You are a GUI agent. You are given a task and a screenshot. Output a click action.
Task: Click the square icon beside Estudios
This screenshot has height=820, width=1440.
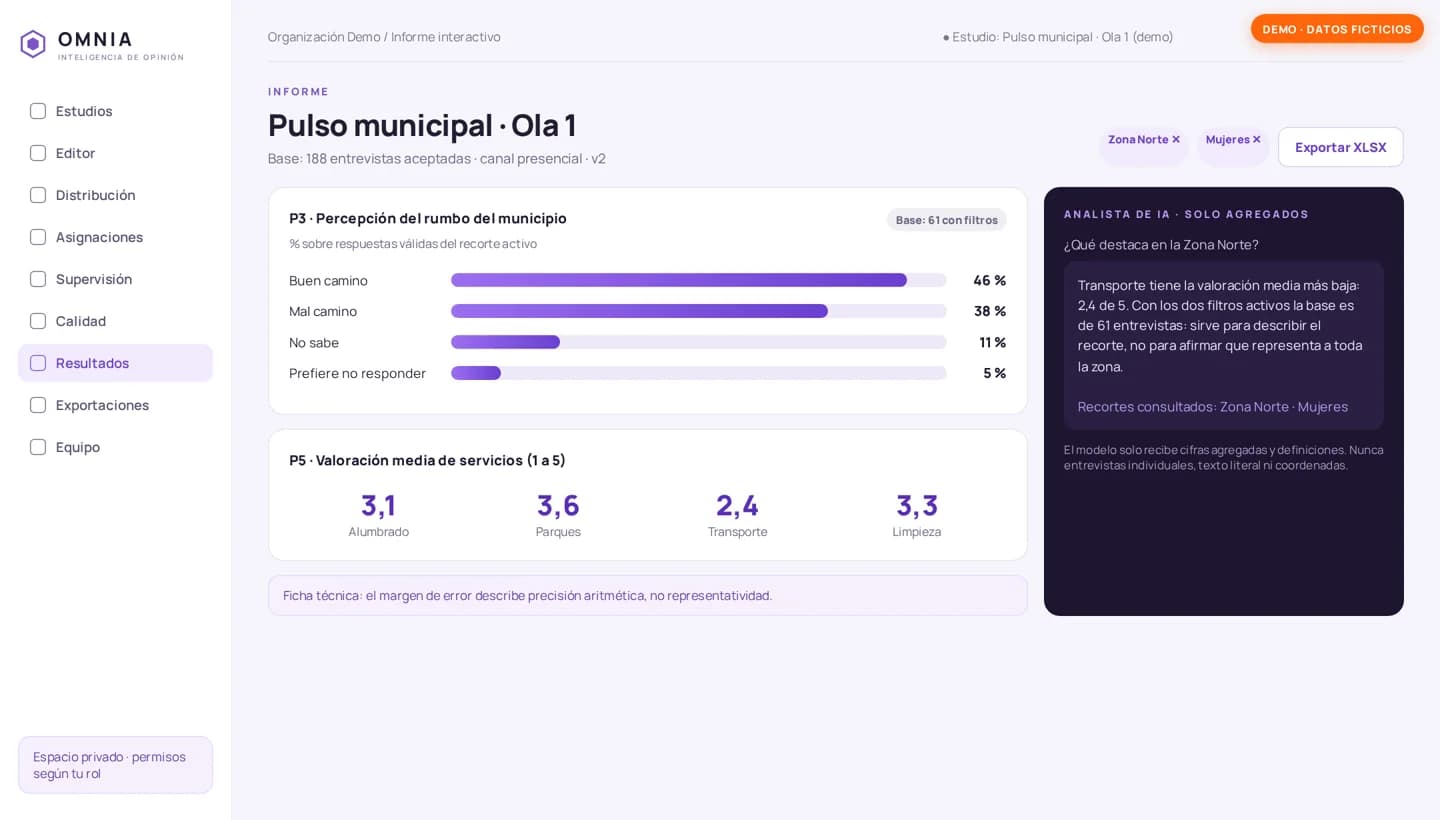(38, 111)
